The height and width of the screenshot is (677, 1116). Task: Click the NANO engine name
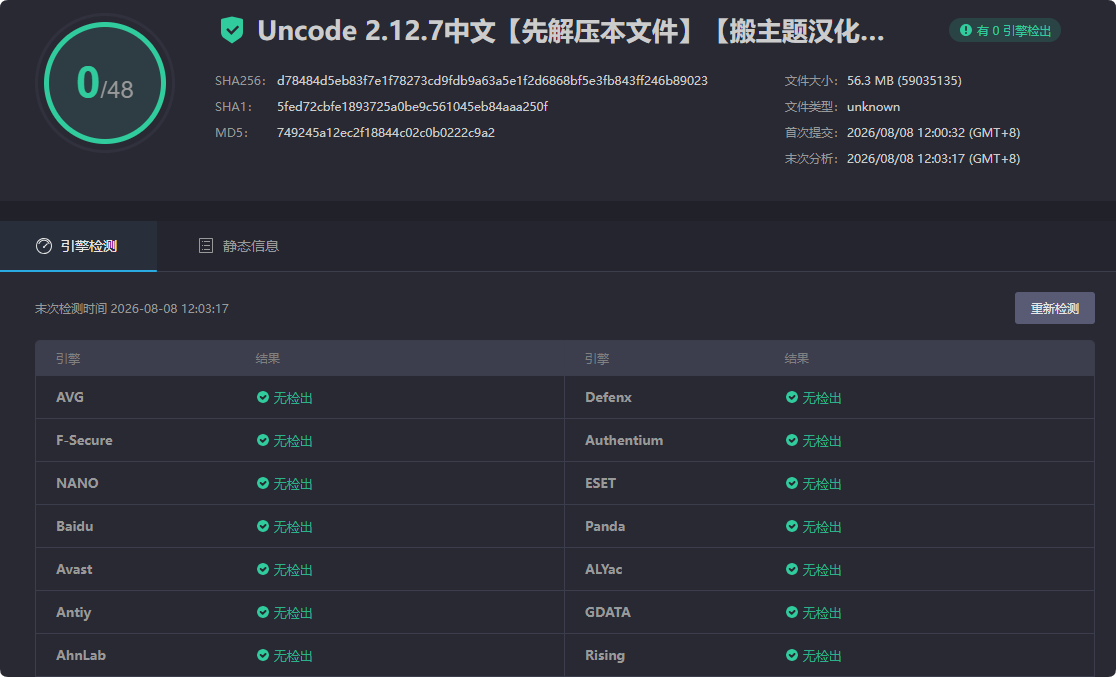click(77, 483)
